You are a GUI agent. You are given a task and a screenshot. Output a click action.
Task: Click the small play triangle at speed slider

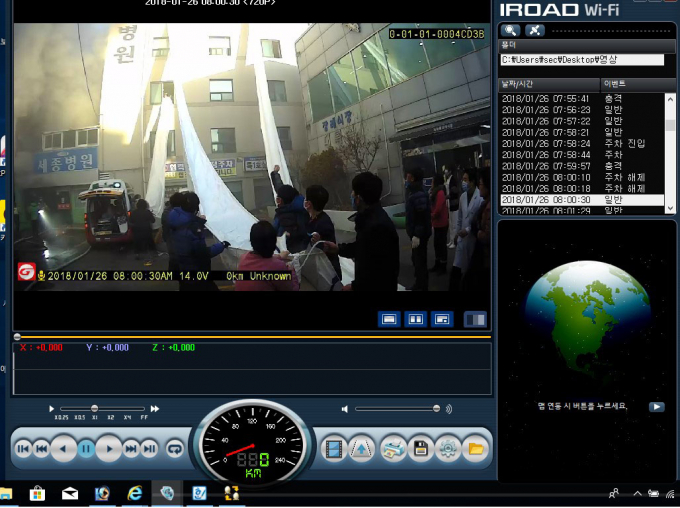click(x=52, y=409)
